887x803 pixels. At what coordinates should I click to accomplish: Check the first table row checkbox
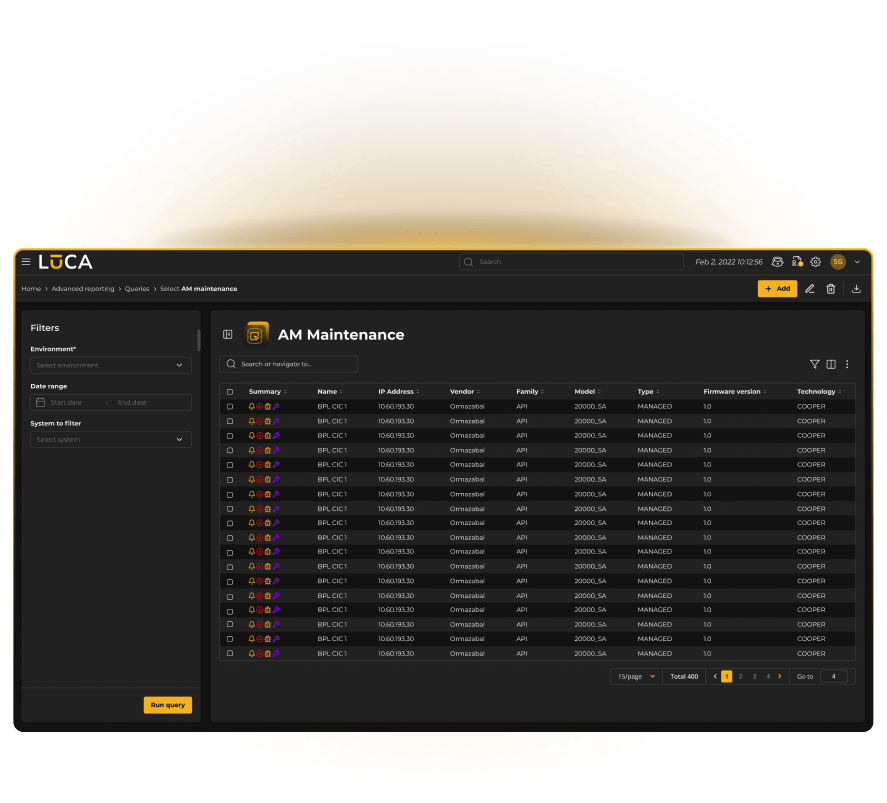tap(230, 407)
